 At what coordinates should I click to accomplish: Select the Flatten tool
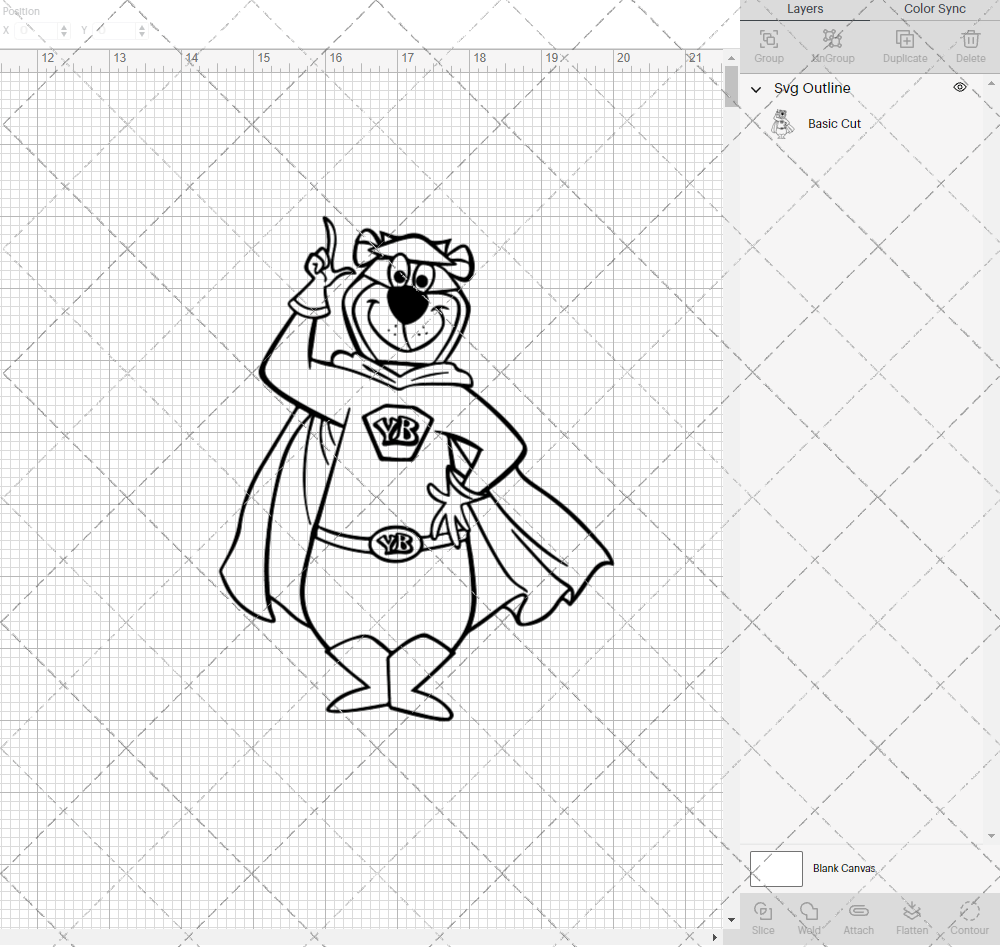tap(912, 913)
